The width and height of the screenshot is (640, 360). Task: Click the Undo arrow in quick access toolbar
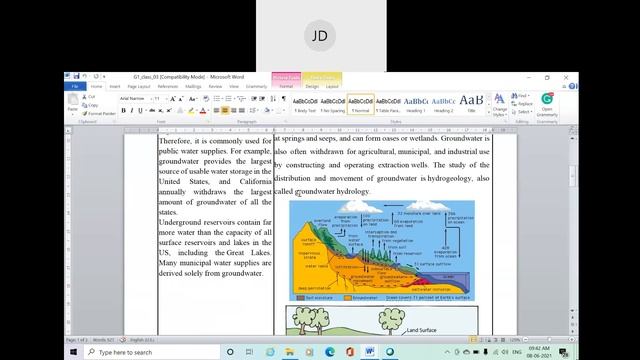[85, 76]
